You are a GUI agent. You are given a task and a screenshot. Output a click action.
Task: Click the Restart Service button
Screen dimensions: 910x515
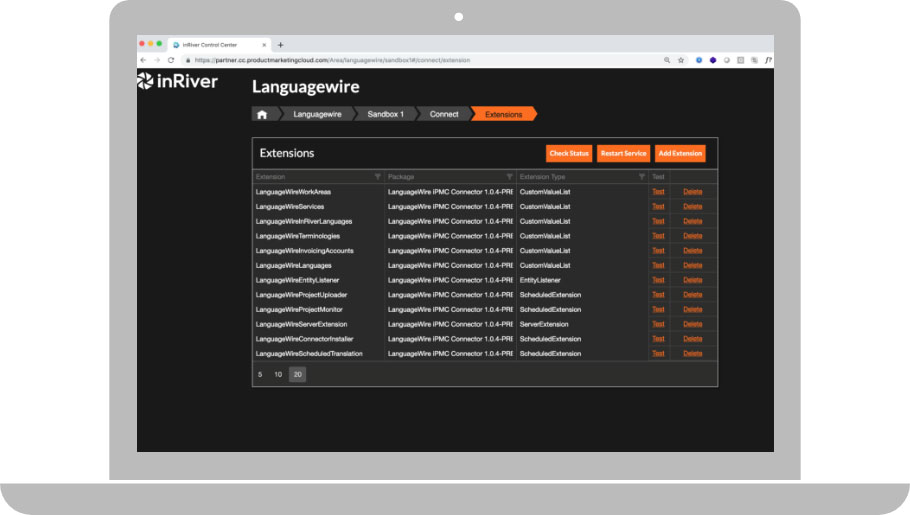[623, 153]
